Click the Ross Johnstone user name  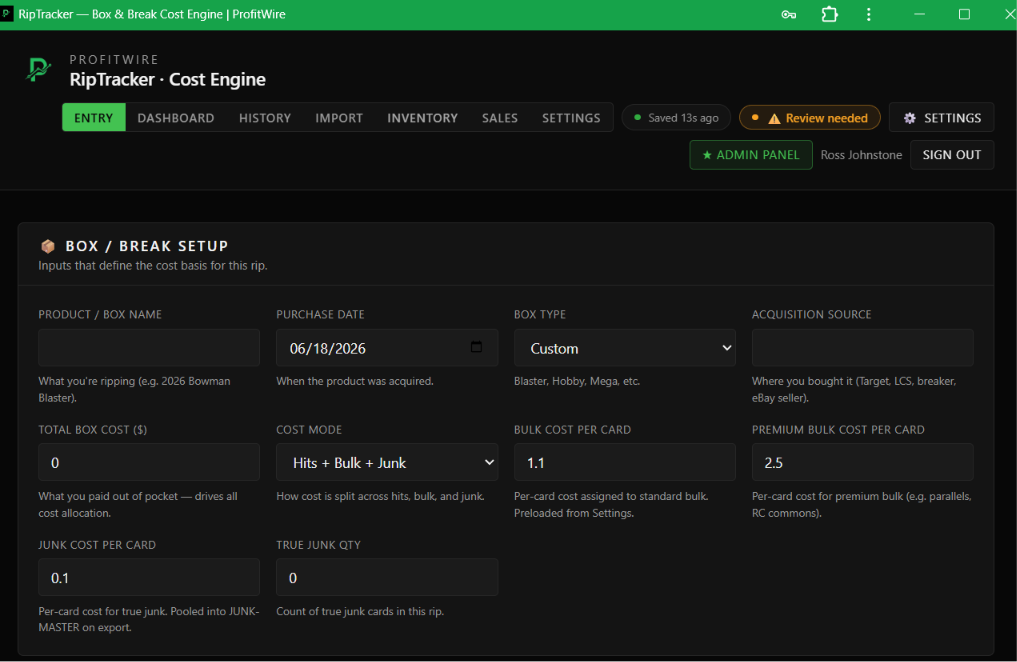point(861,155)
